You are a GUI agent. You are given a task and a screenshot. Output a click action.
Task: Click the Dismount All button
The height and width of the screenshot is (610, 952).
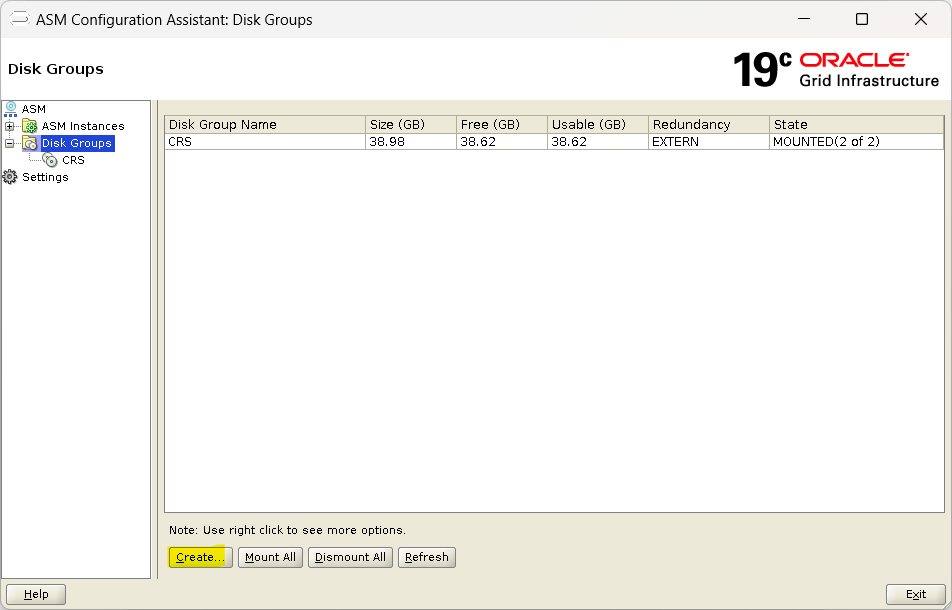(350, 557)
